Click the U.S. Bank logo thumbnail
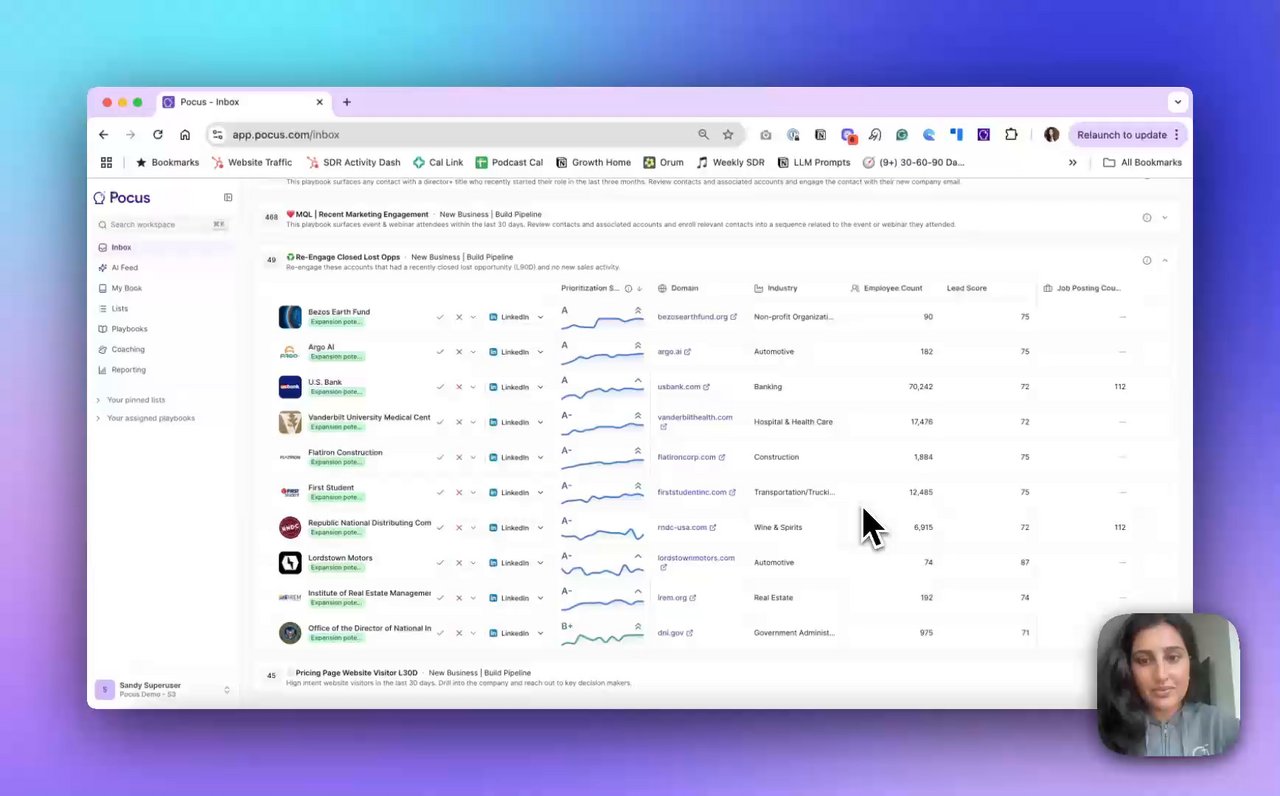Viewport: 1280px width, 796px height. pos(290,387)
